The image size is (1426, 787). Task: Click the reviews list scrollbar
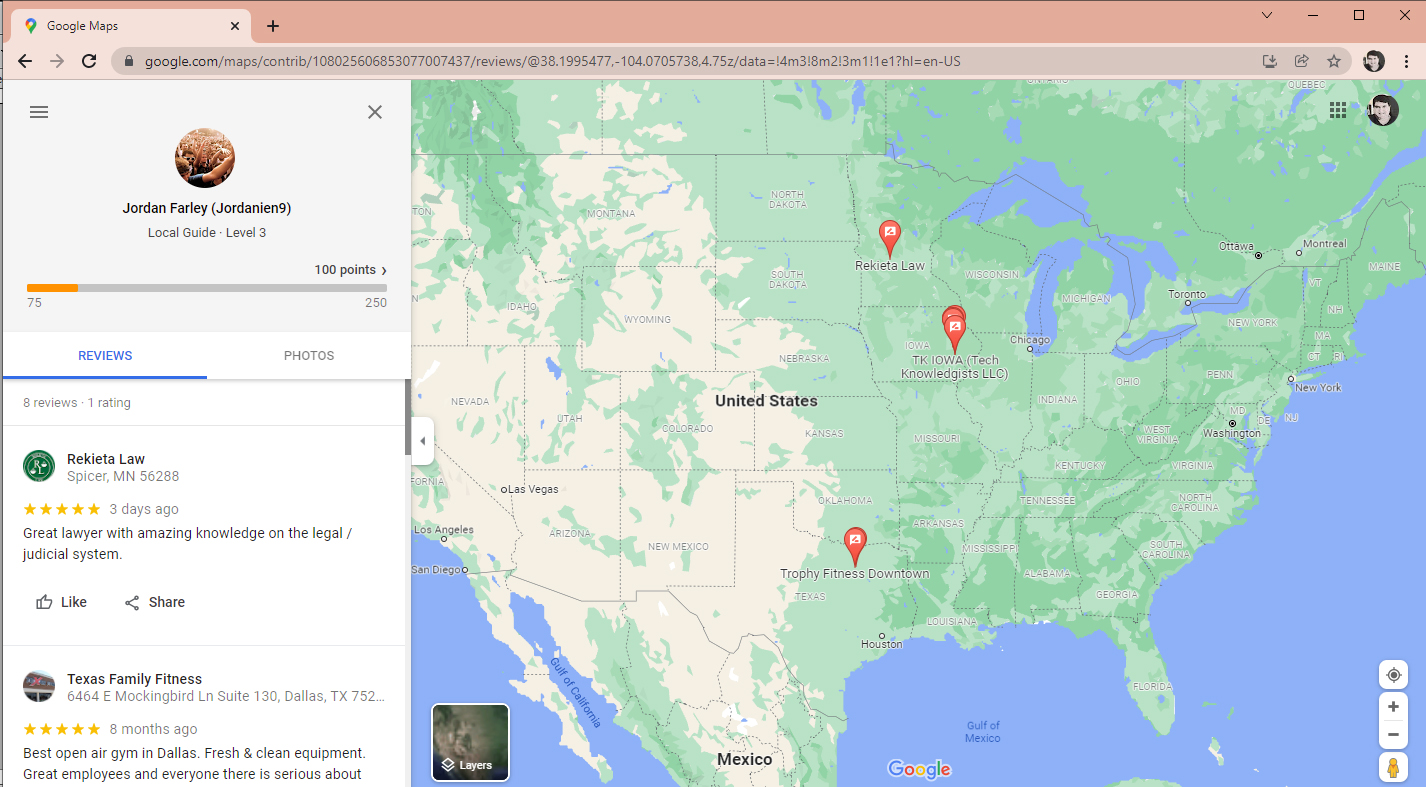(407, 417)
